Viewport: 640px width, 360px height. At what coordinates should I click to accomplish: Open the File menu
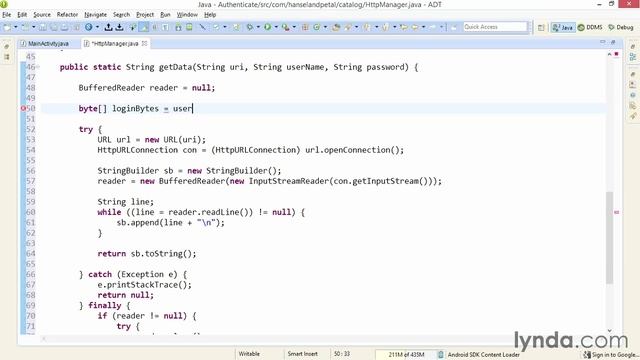(7, 15)
